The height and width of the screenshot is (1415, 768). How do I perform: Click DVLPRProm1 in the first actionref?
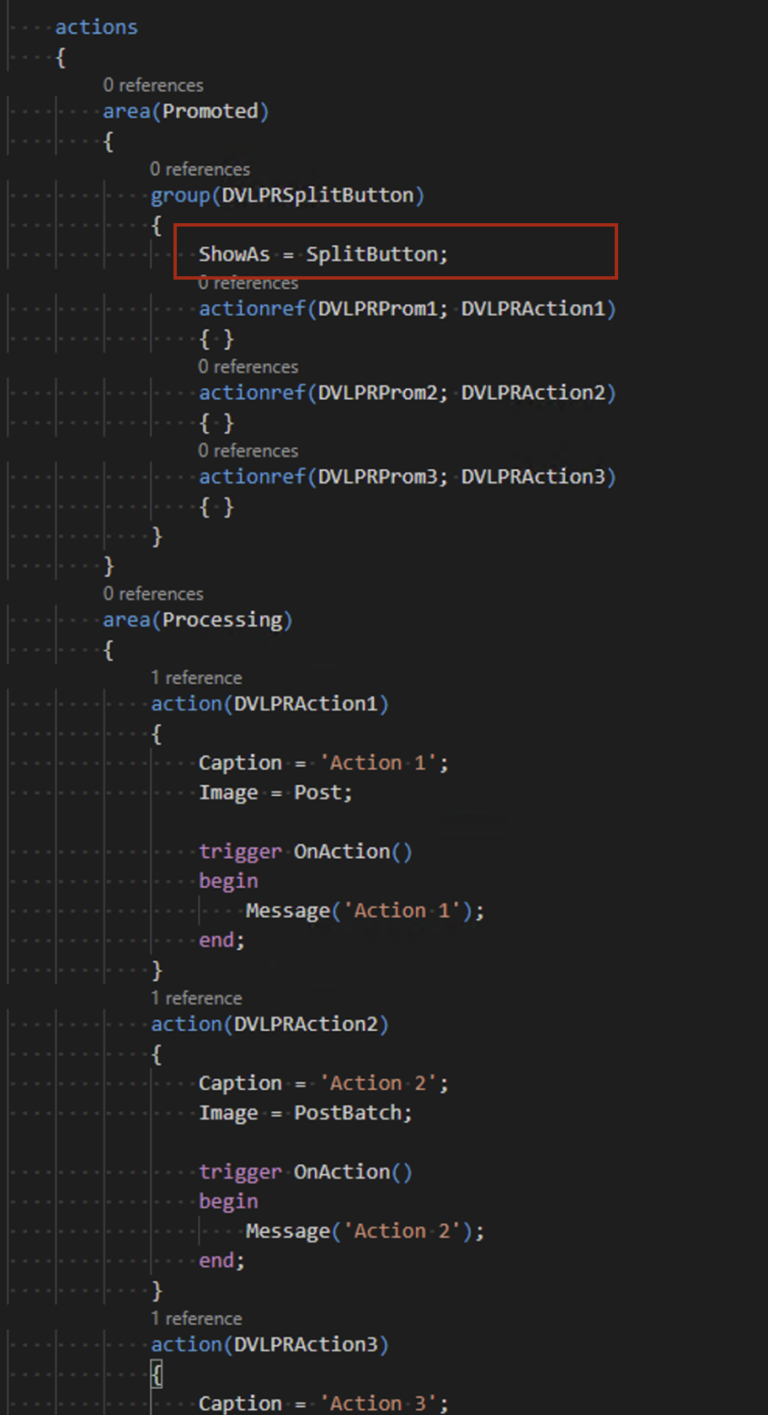pyautogui.click(x=377, y=309)
